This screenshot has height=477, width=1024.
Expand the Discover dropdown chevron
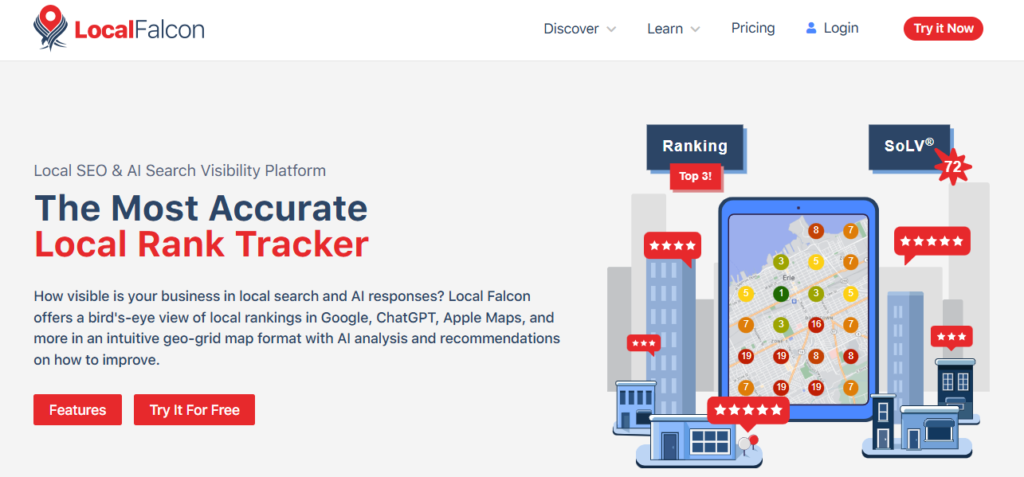pyautogui.click(x=611, y=29)
